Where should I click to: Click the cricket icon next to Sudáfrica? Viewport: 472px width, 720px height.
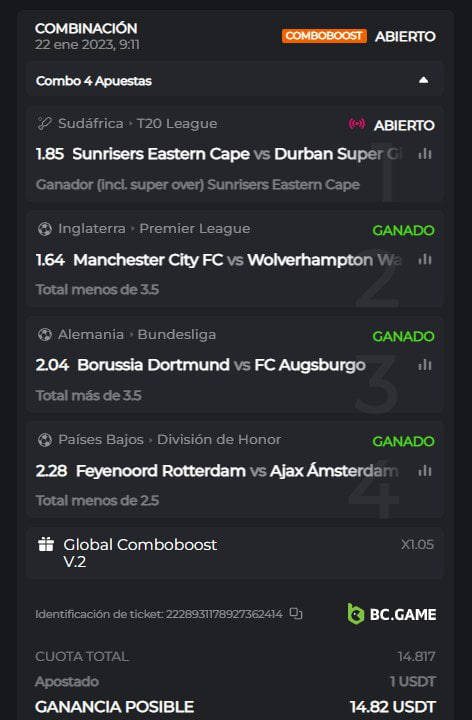pos(45,124)
